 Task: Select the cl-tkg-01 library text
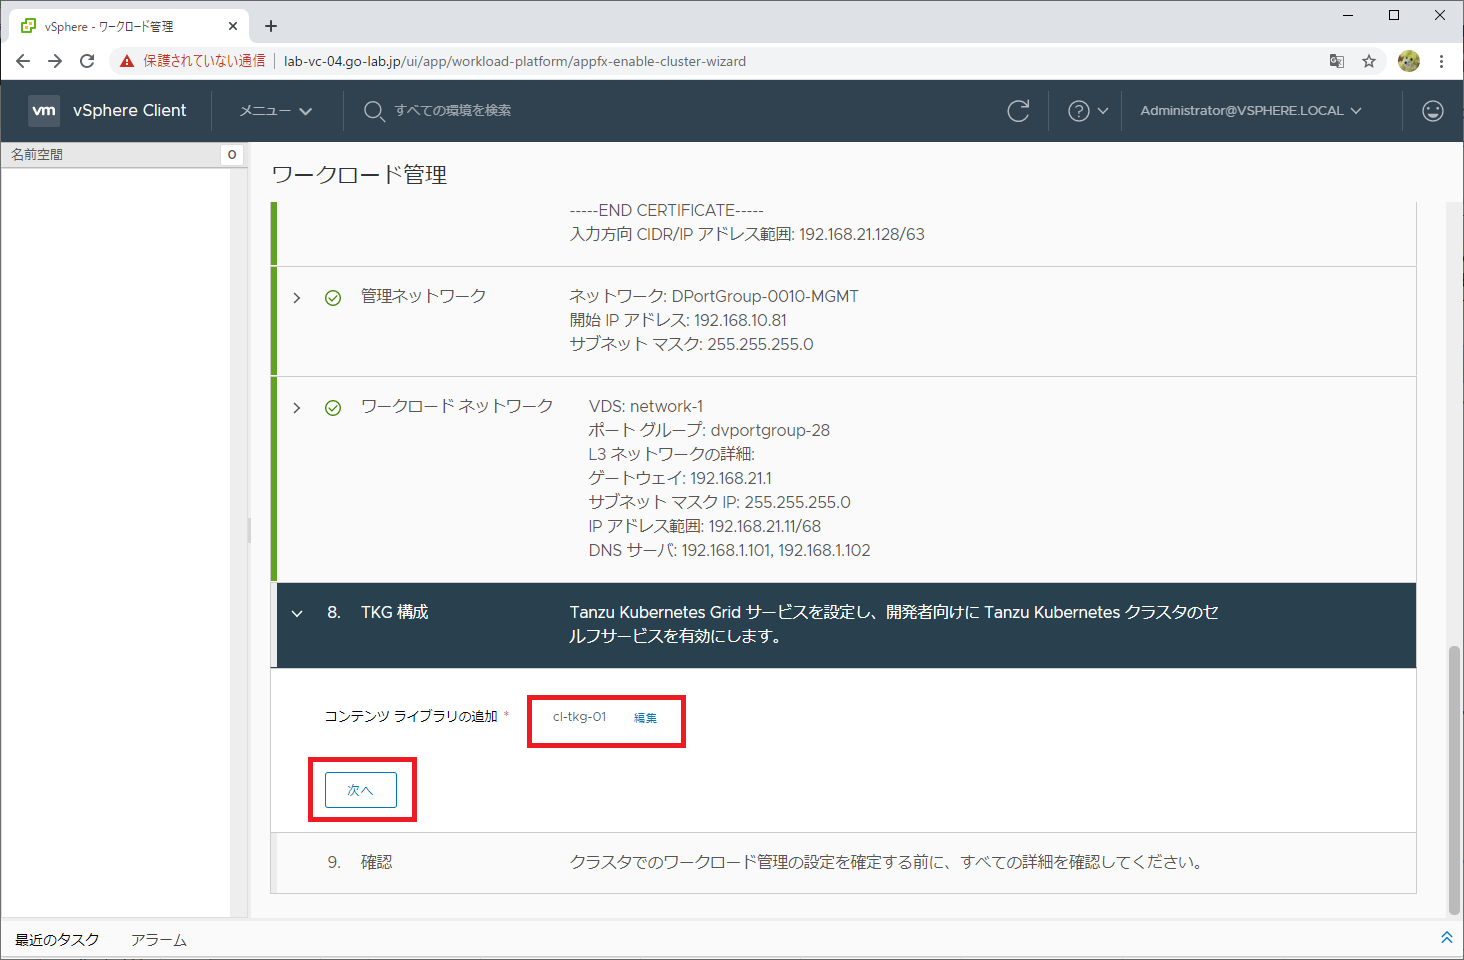pyautogui.click(x=579, y=717)
